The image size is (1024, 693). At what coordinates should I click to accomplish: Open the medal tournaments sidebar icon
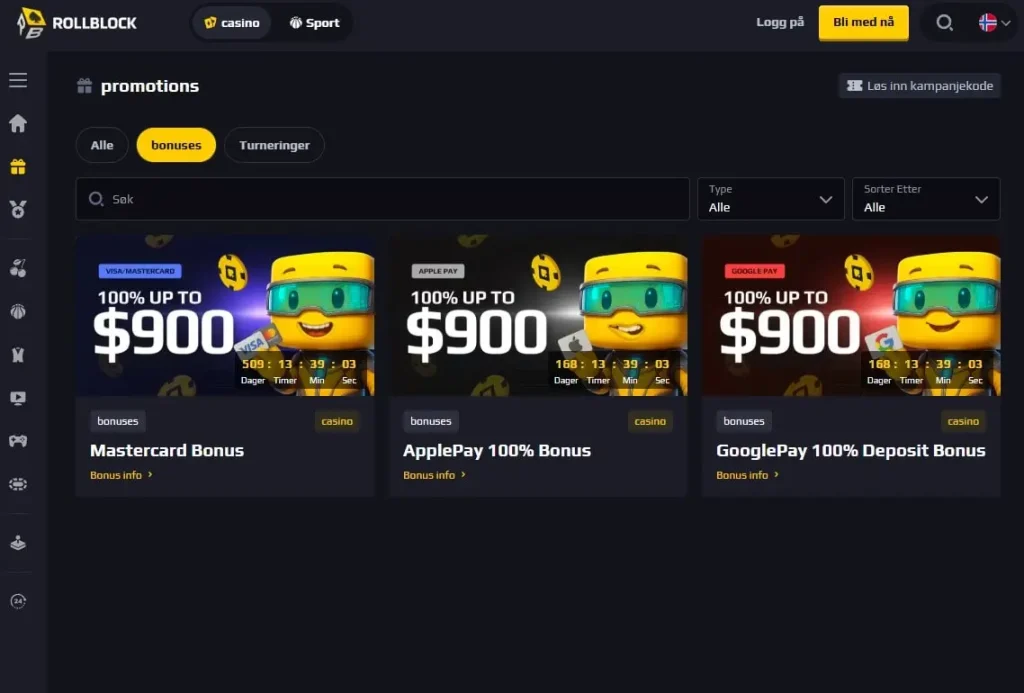(18, 209)
